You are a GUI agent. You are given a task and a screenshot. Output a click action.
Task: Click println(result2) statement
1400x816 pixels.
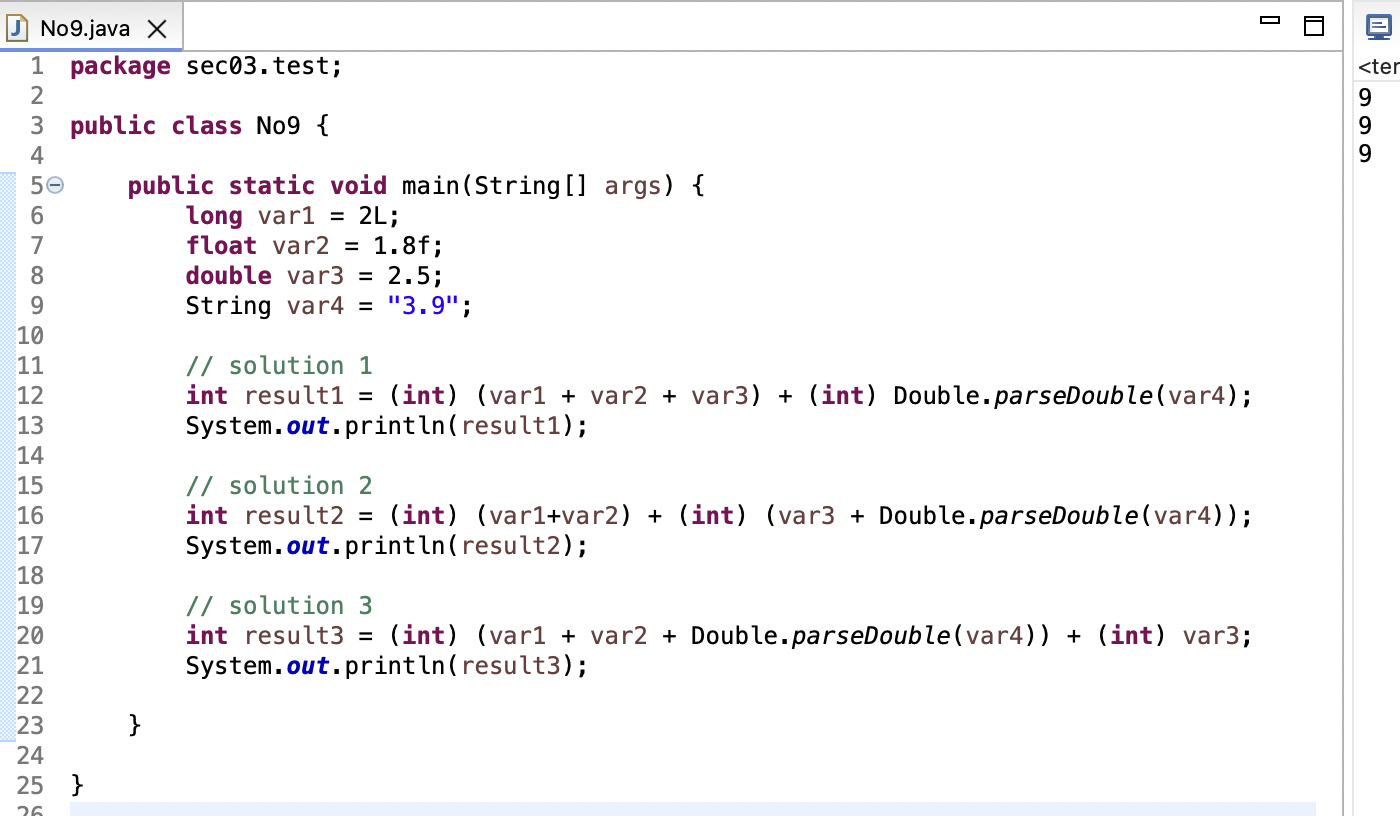point(387,546)
